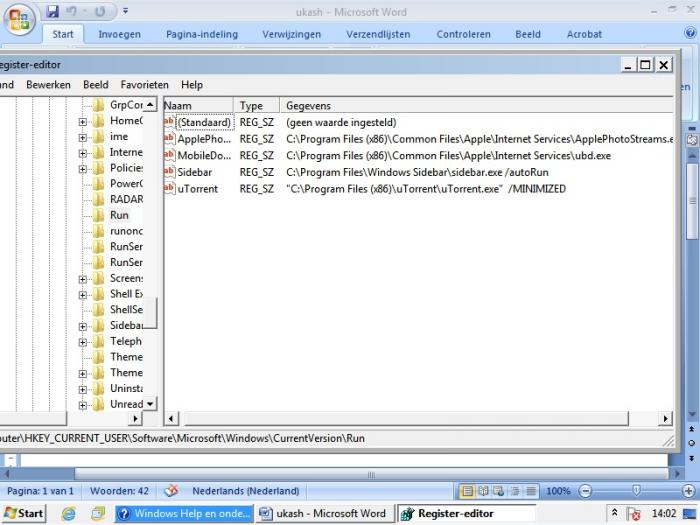Viewport: 700px width, 525px height.
Task: Click the spelling check status icon
Action: coord(171,491)
